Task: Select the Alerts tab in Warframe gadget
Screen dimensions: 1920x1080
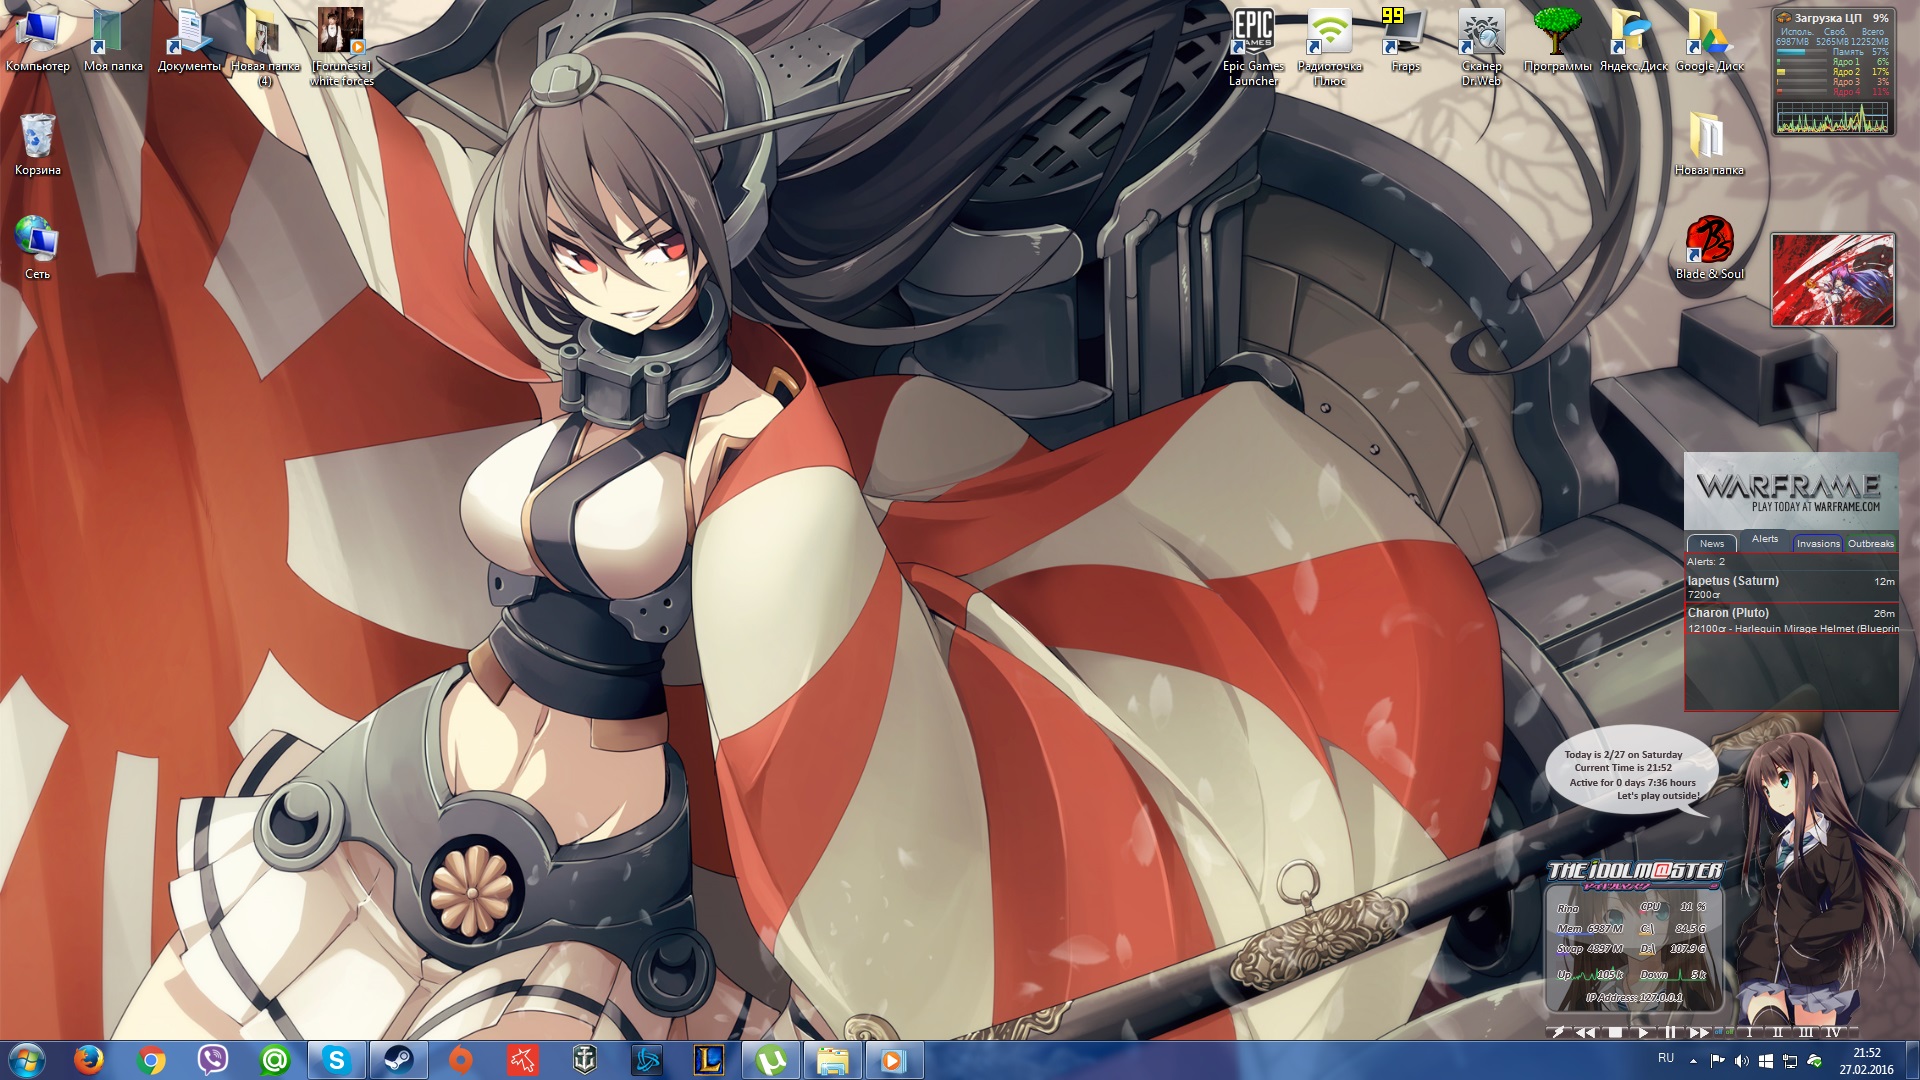Action: (x=1765, y=540)
